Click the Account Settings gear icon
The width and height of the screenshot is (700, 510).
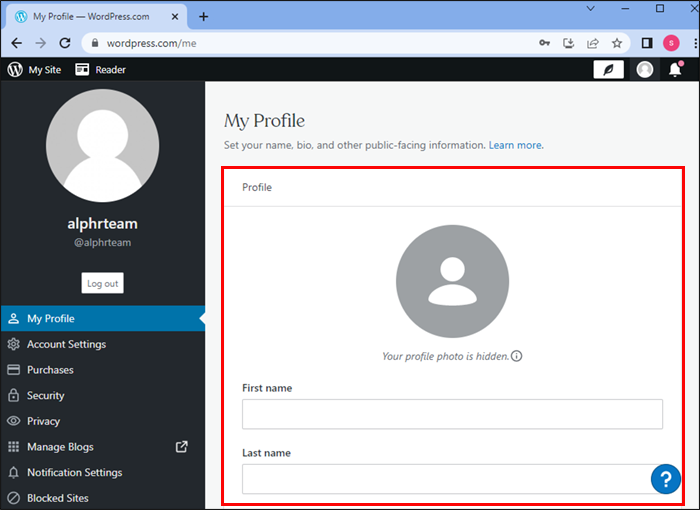14,344
